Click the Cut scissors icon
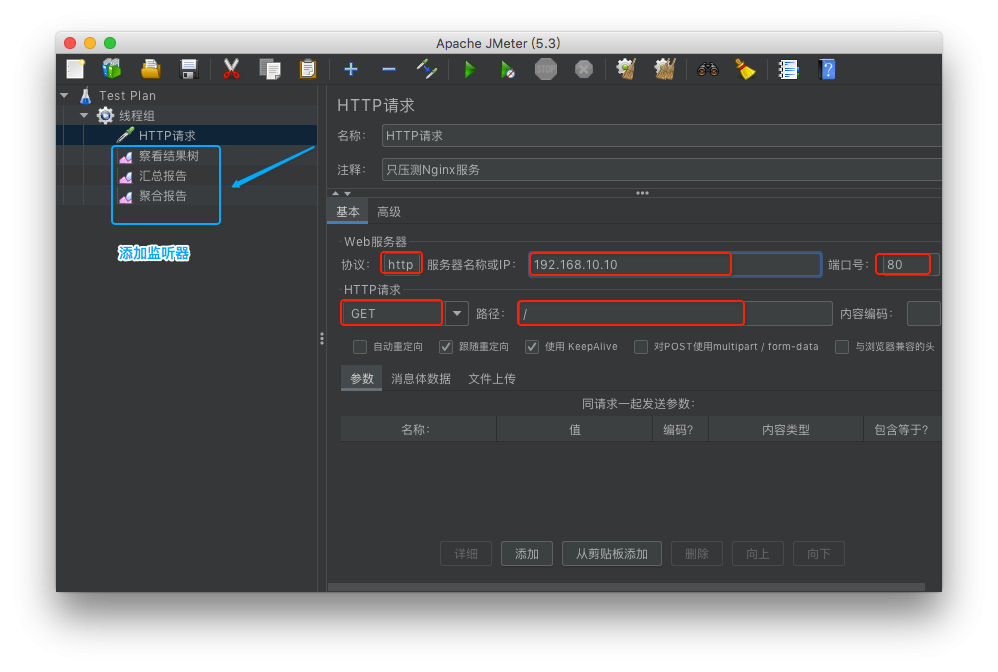 231,69
